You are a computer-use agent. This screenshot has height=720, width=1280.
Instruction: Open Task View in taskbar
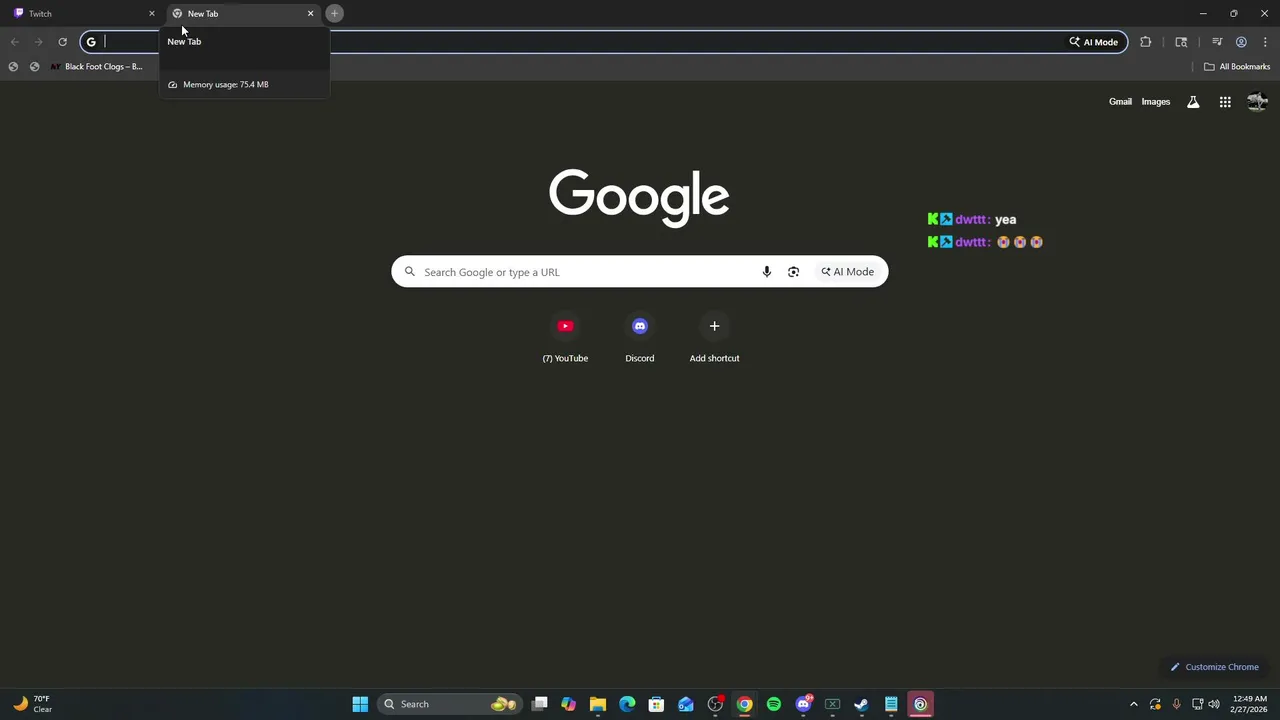pyautogui.click(x=540, y=704)
